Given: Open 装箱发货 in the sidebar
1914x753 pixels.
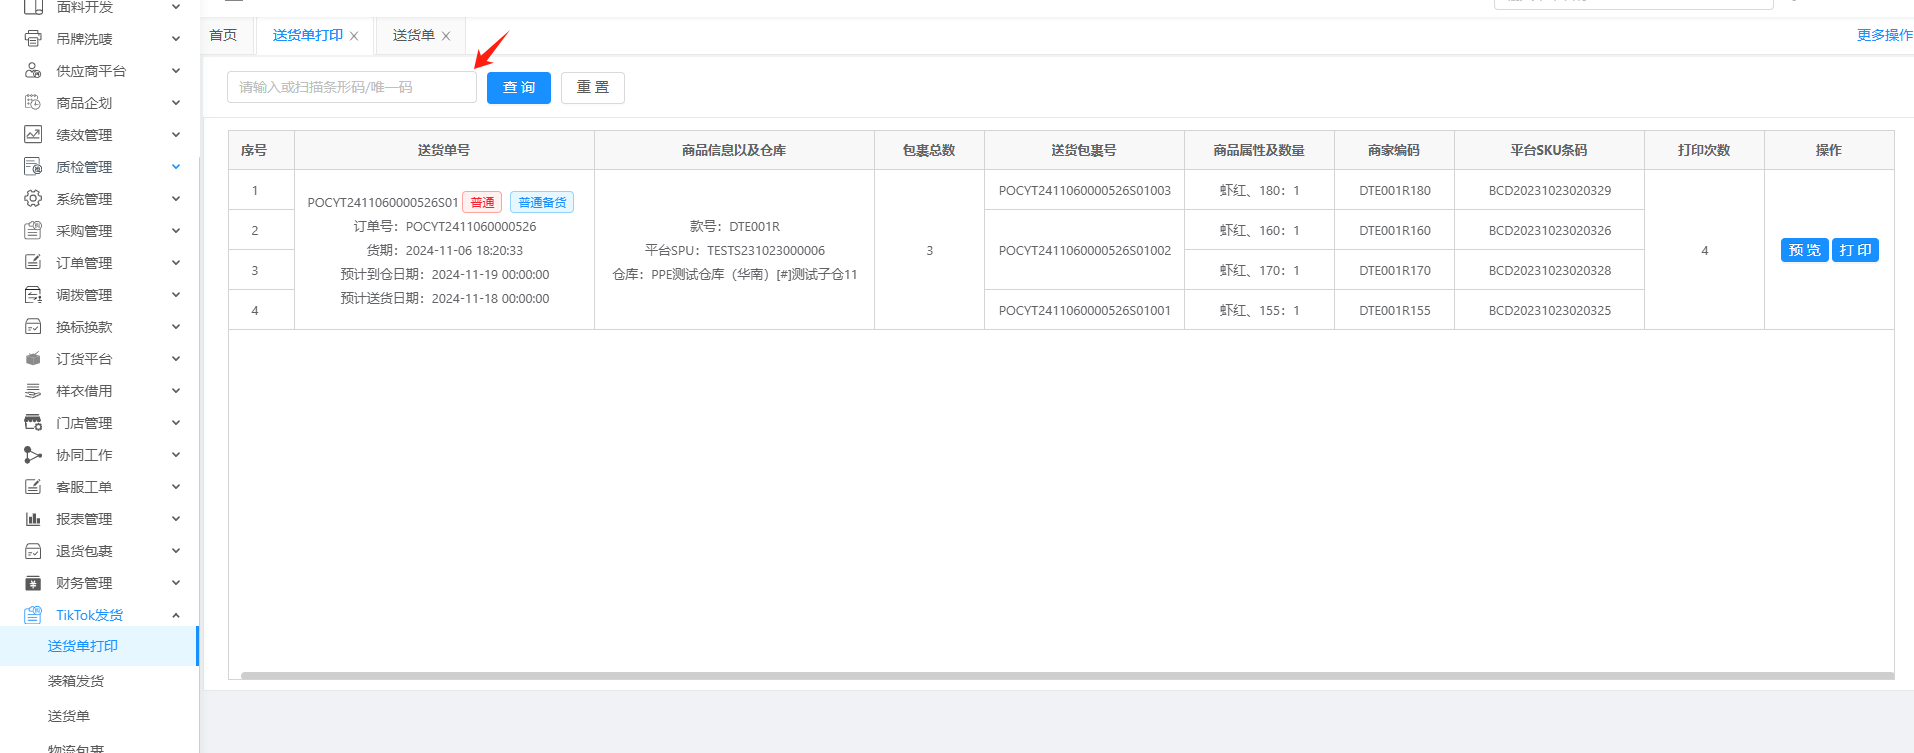Looking at the screenshot, I should pos(76,681).
